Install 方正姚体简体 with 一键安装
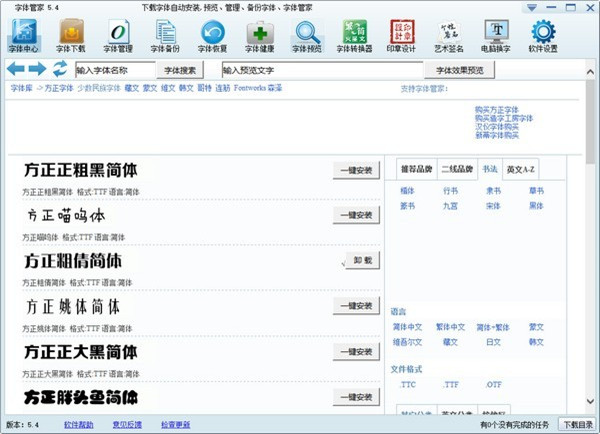The height and width of the screenshot is (434, 600). click(356, 306)
